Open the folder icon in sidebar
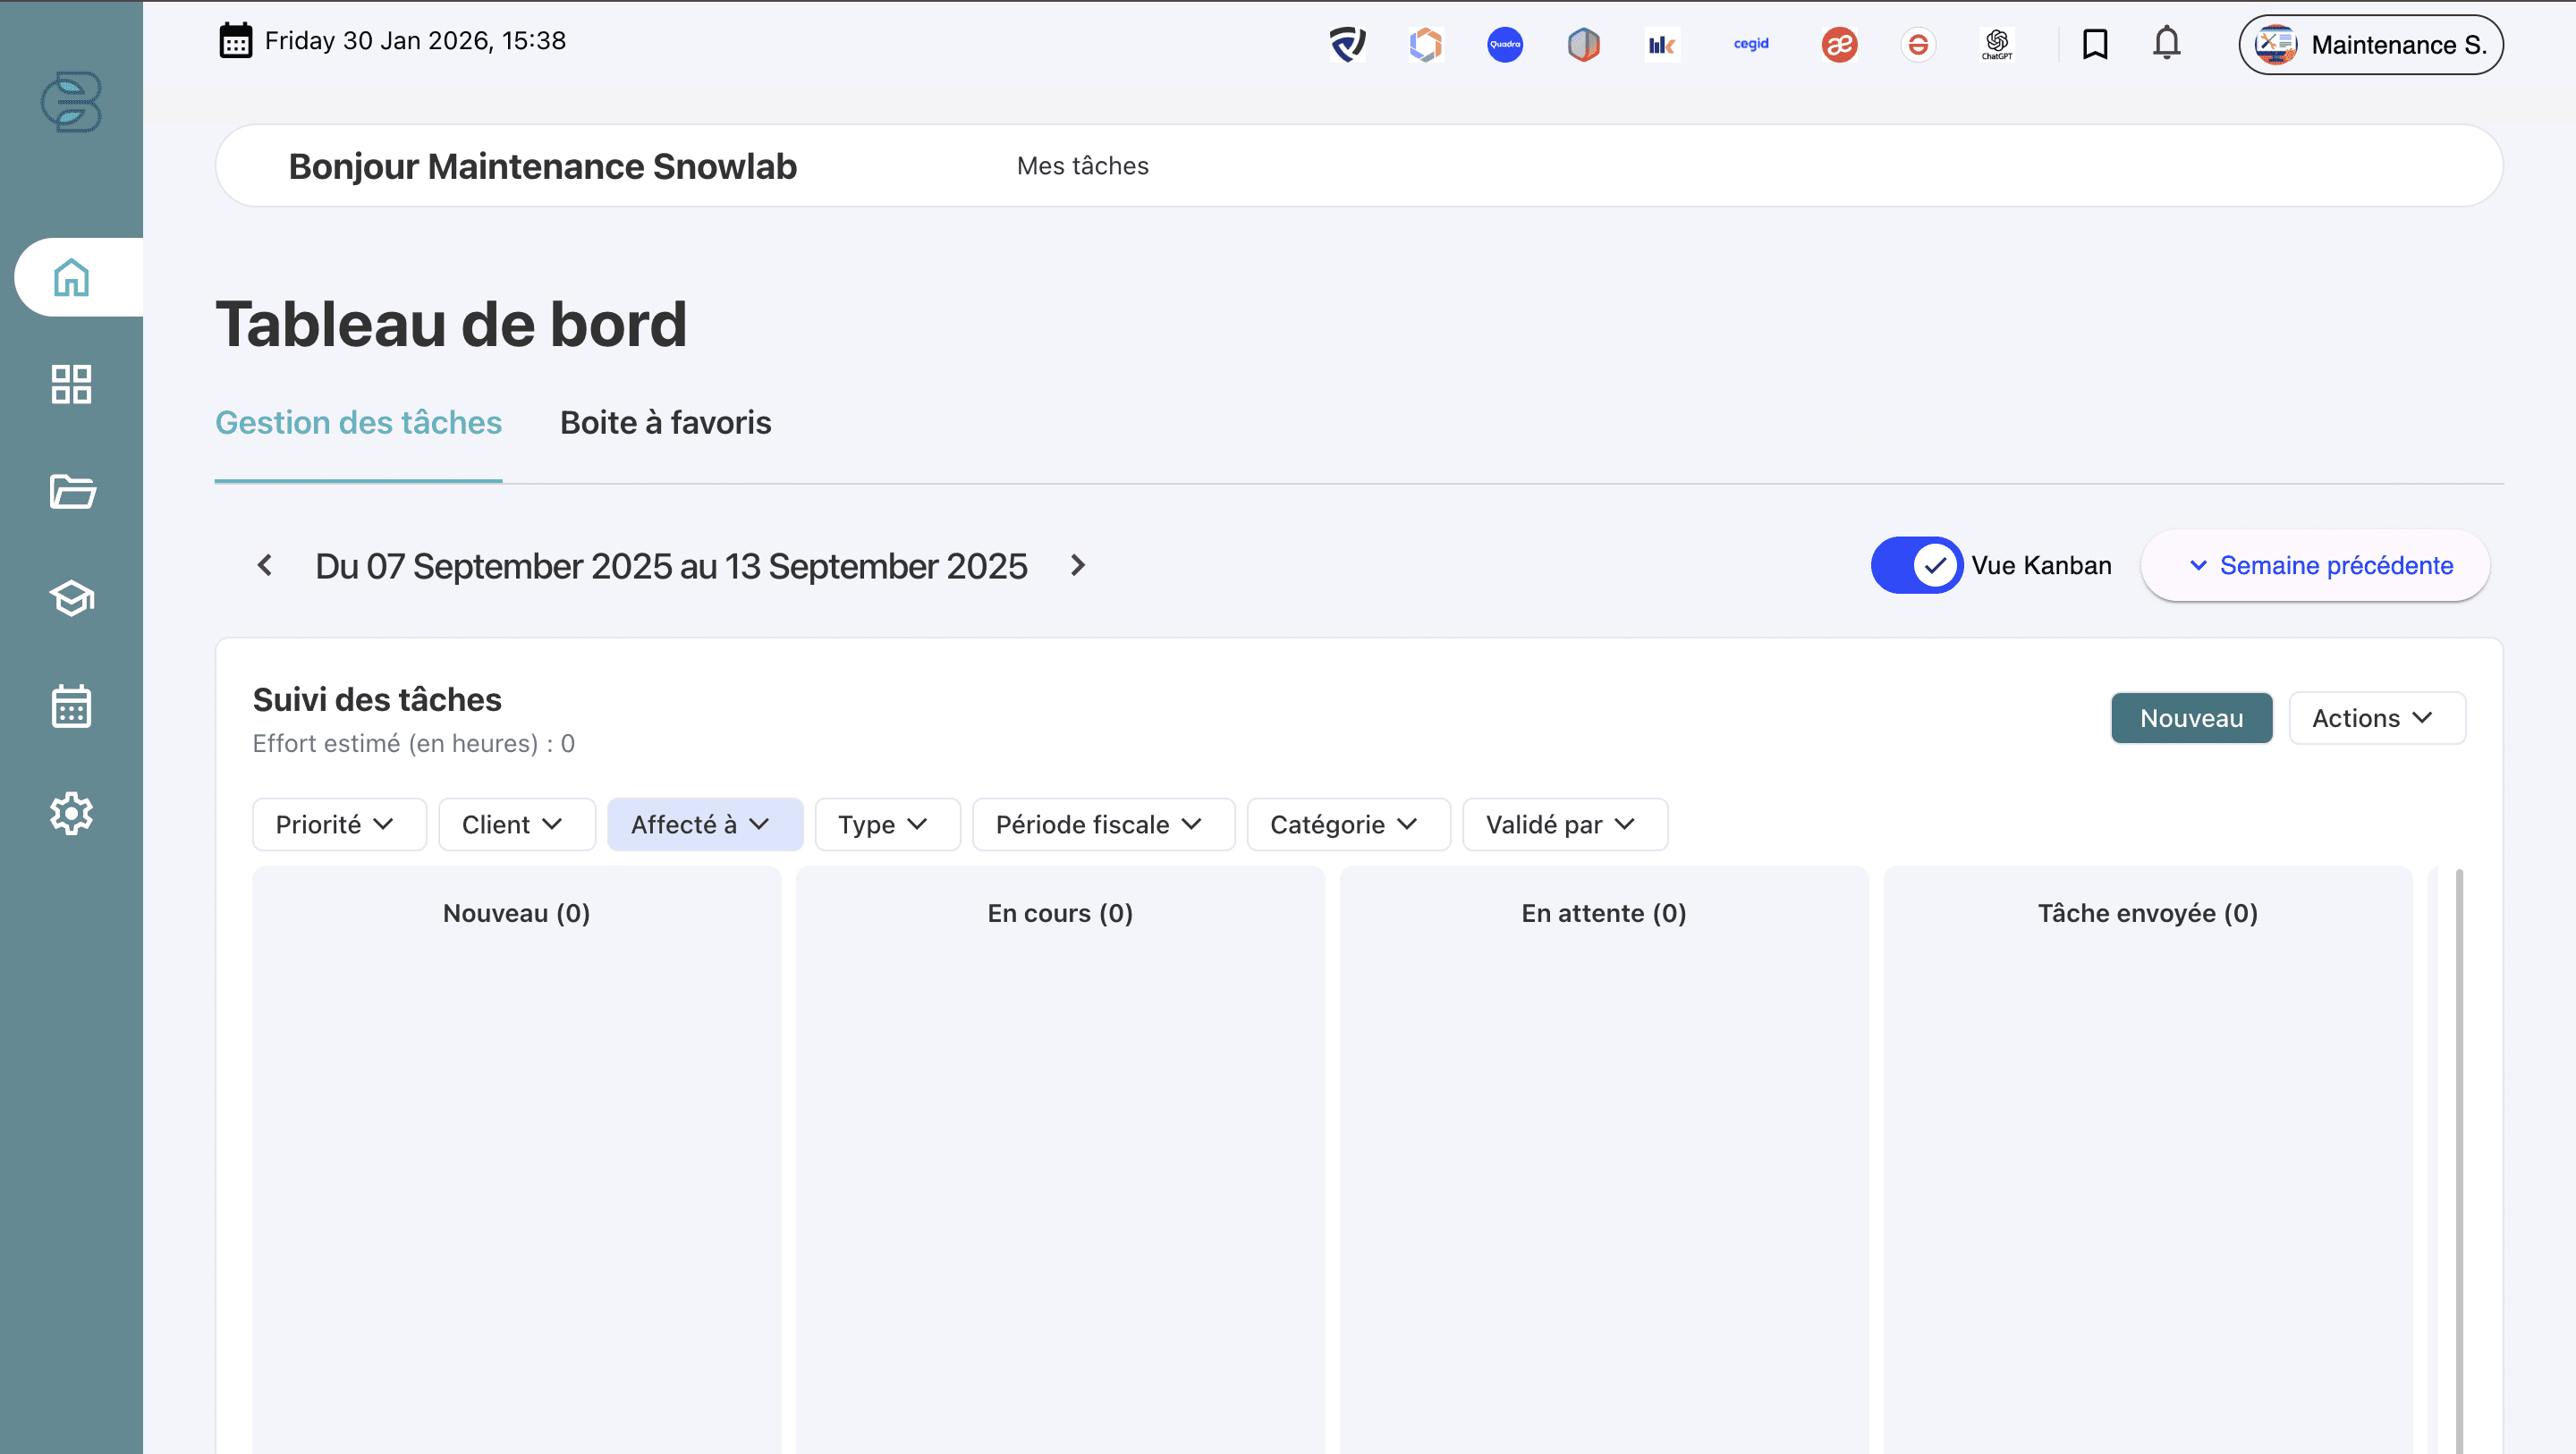The height and width of the screenshot is (1454, 2576). pos(71,491)
